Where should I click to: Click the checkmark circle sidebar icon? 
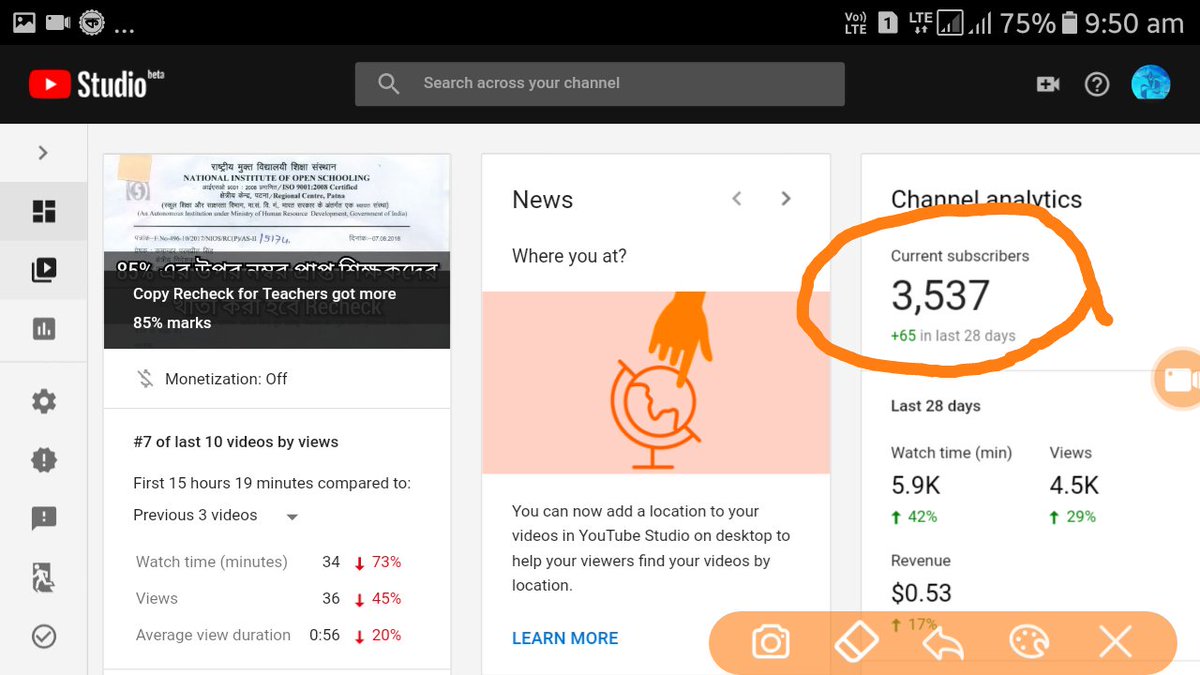pos(44,636)
